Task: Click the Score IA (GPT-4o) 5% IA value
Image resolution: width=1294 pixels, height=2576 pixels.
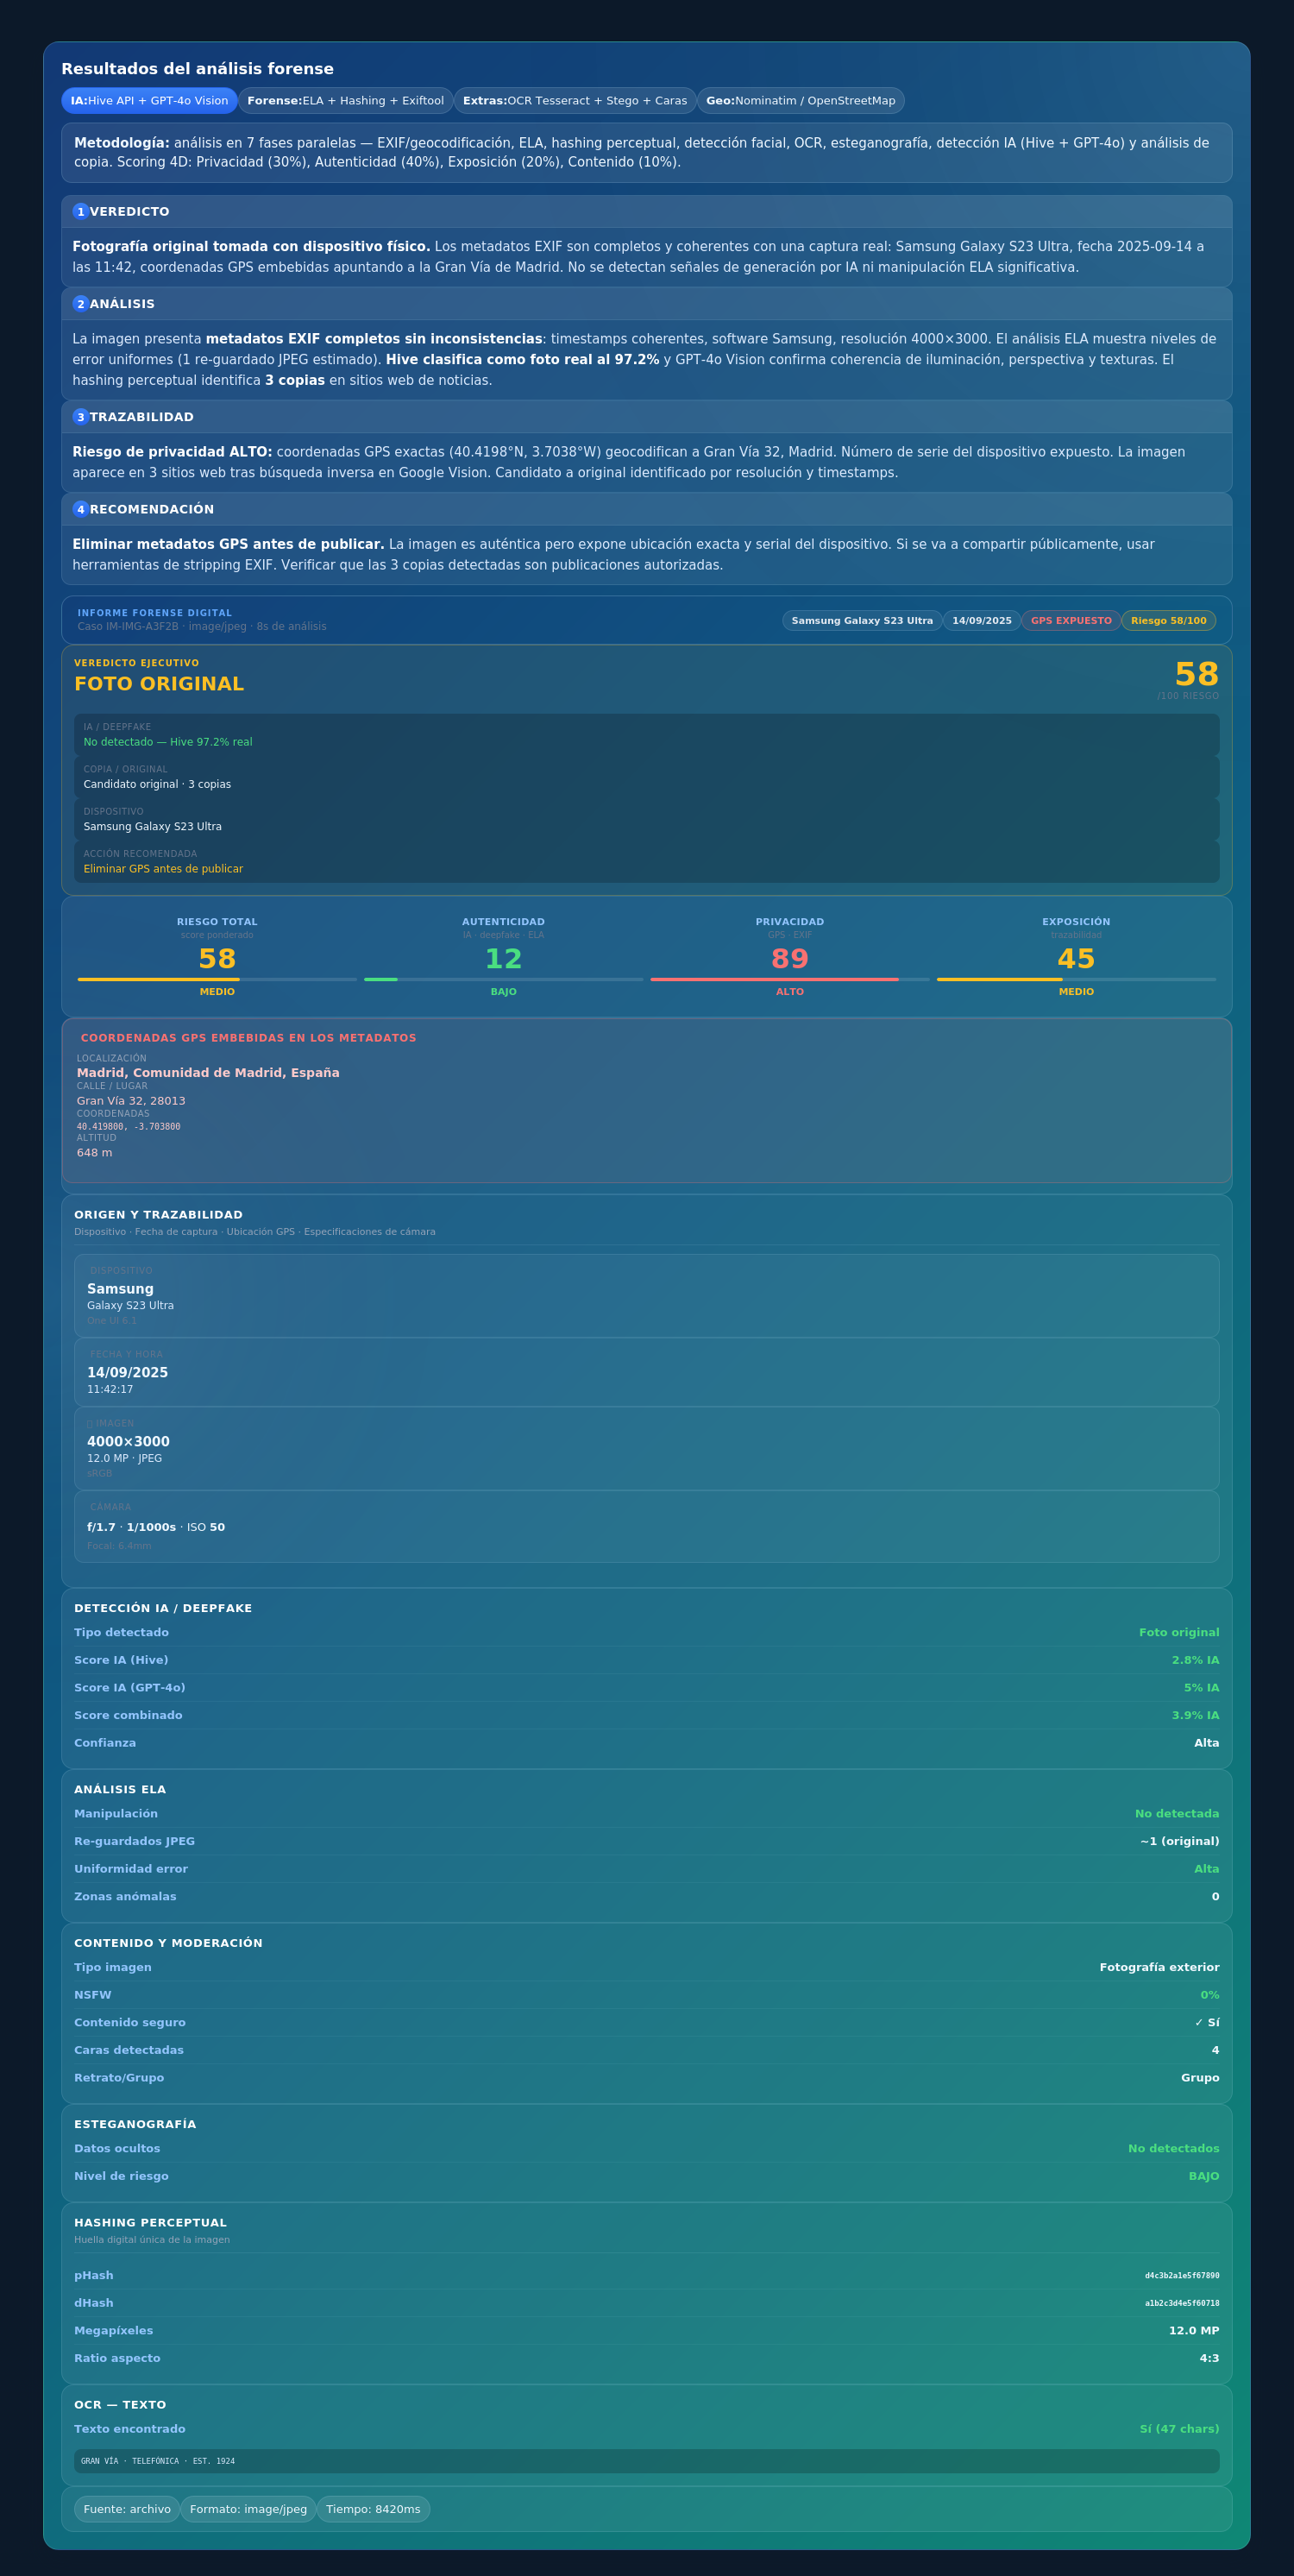Action: [x=1202, y=1688]
